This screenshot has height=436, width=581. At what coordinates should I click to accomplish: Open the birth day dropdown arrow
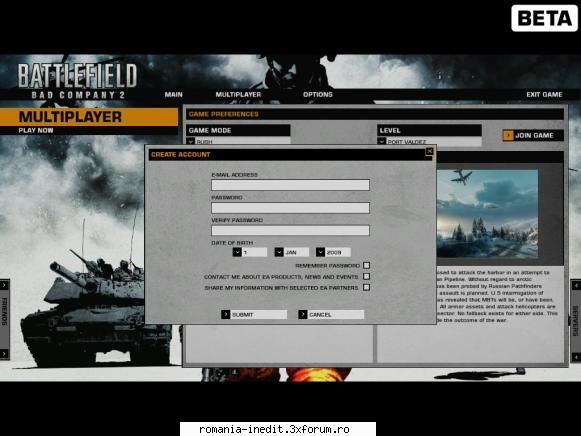237,252
